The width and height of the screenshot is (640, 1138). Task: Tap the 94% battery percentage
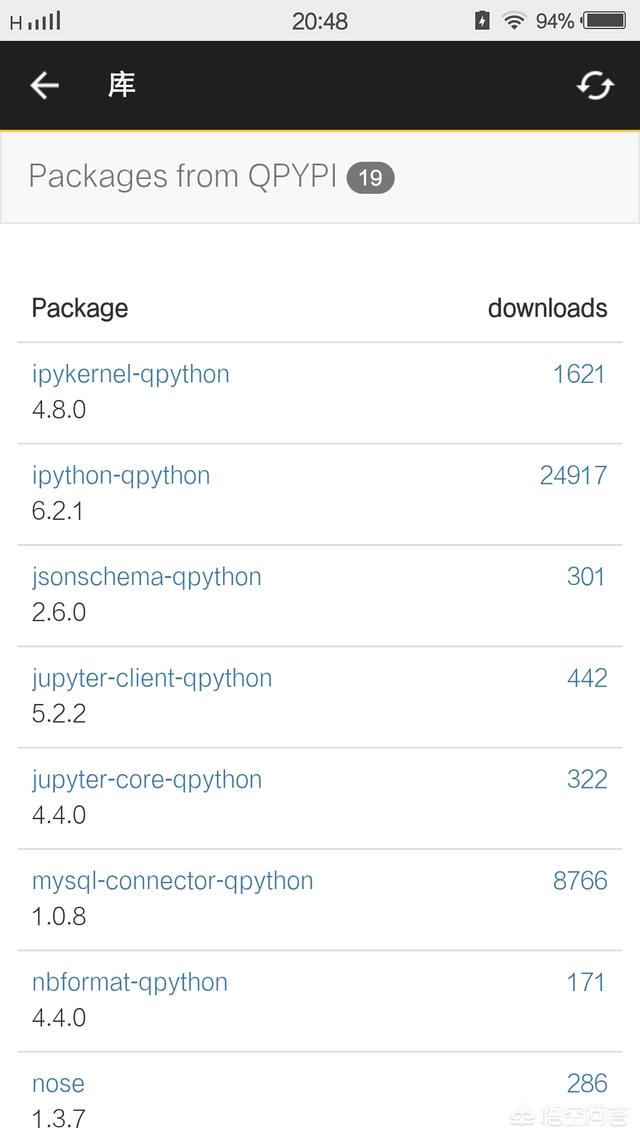(x=554, y=21)
